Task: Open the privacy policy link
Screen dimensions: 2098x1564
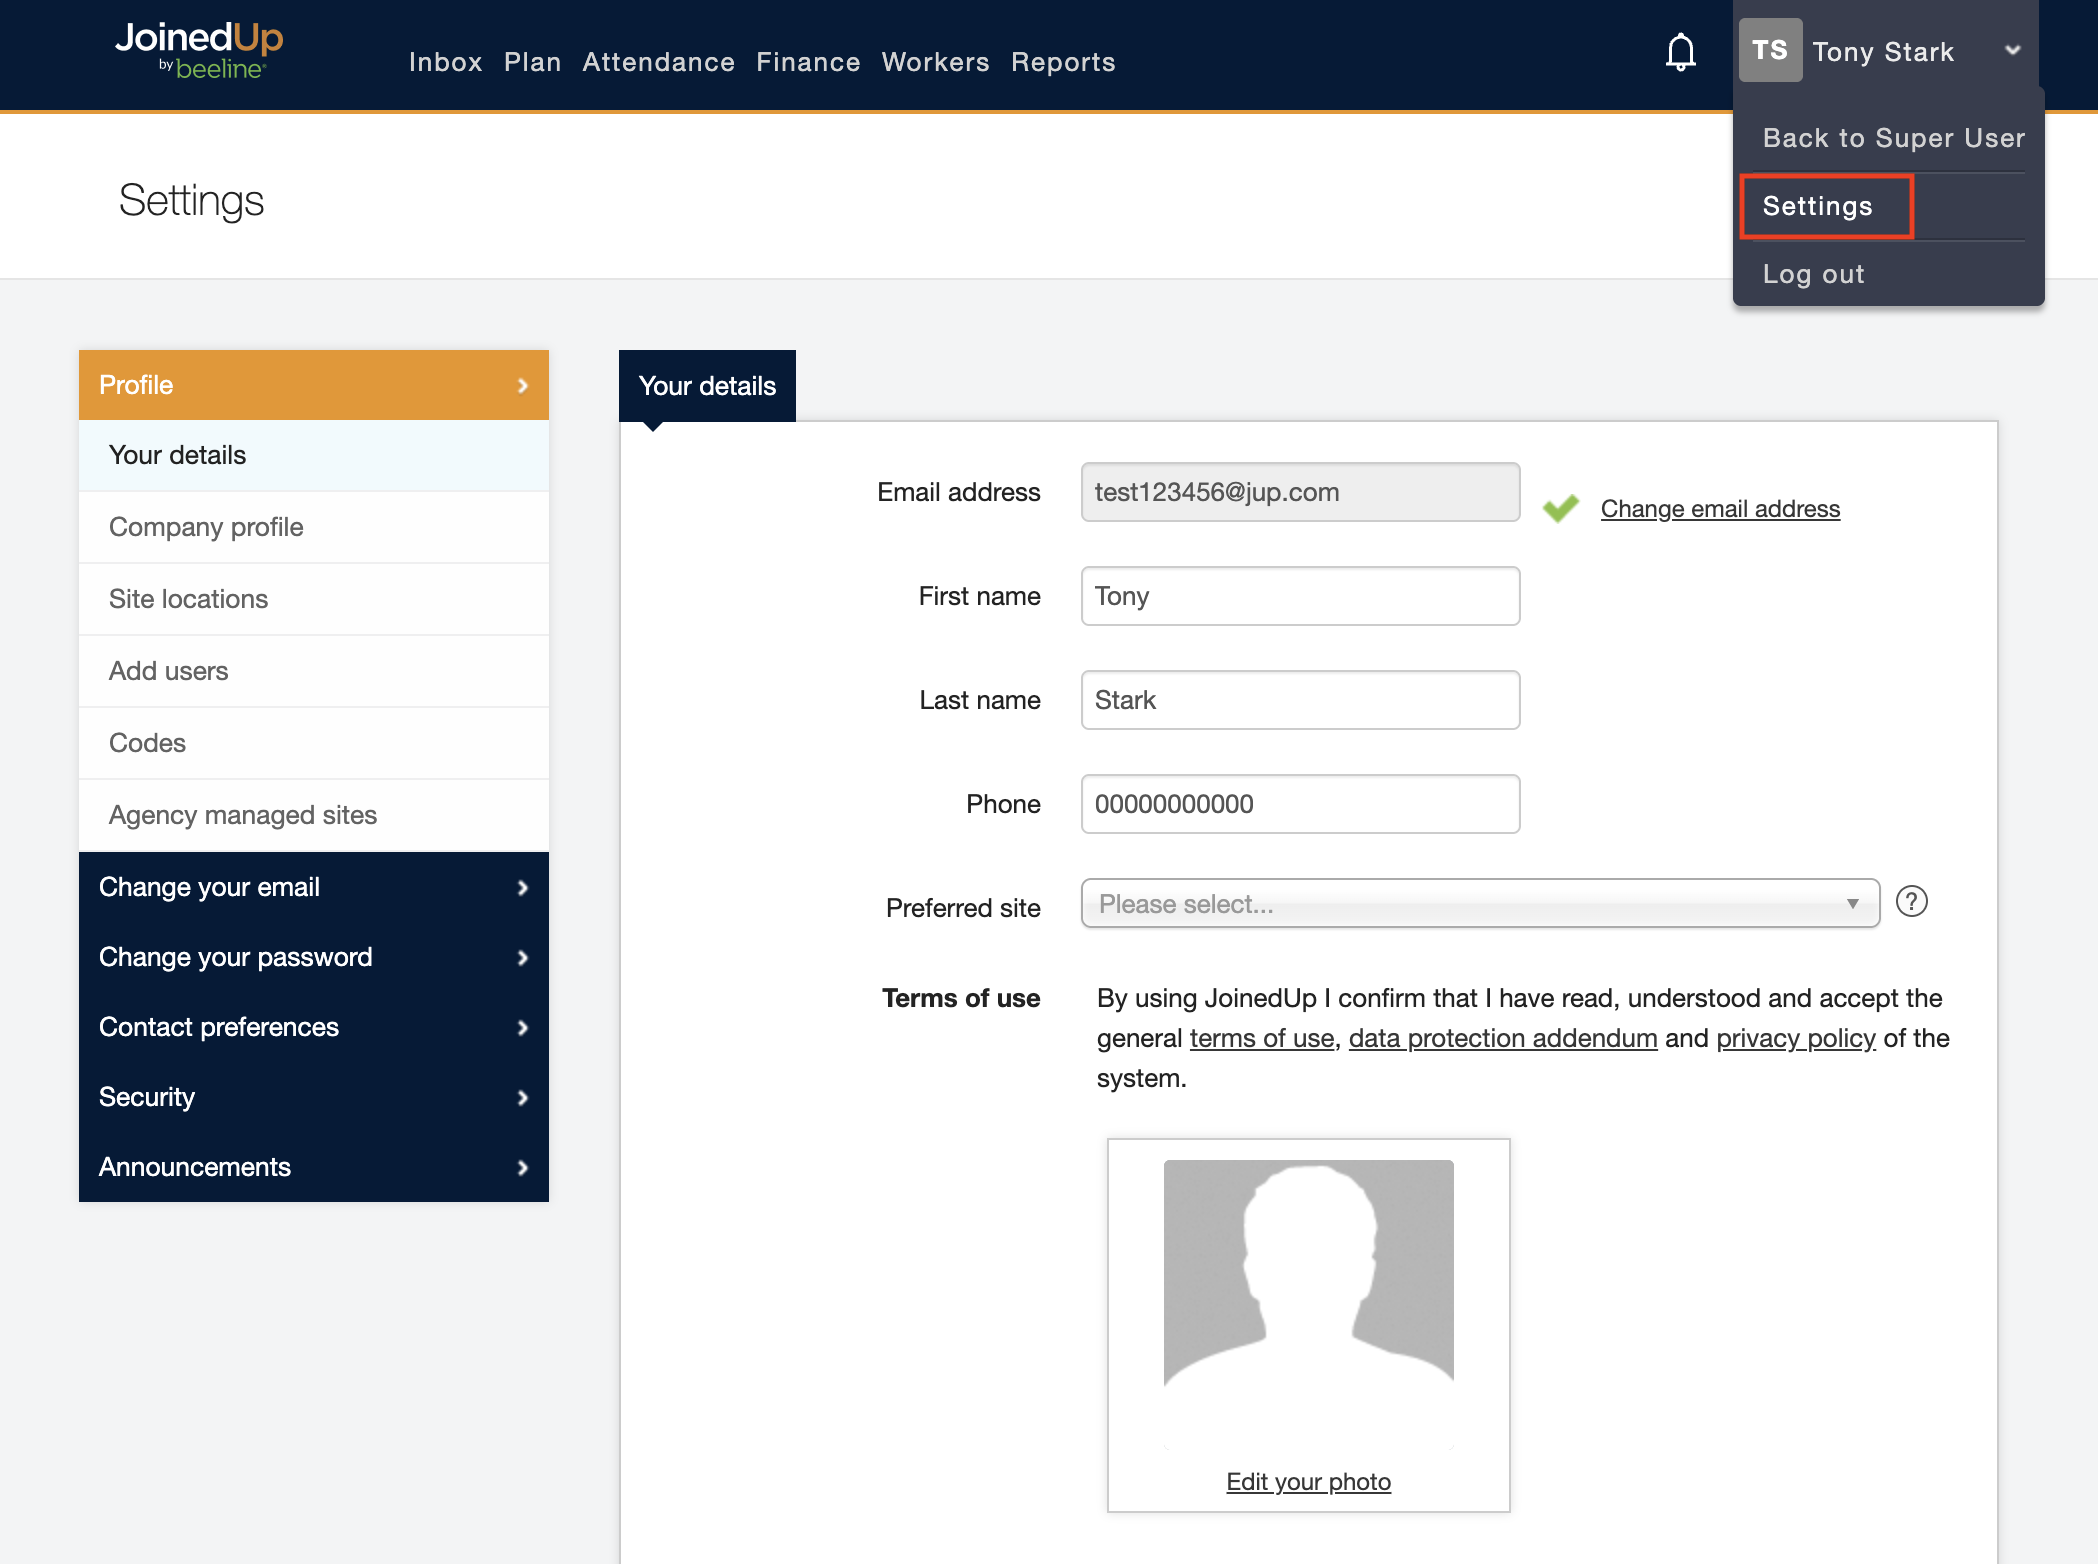Action: point(1795,1038)
